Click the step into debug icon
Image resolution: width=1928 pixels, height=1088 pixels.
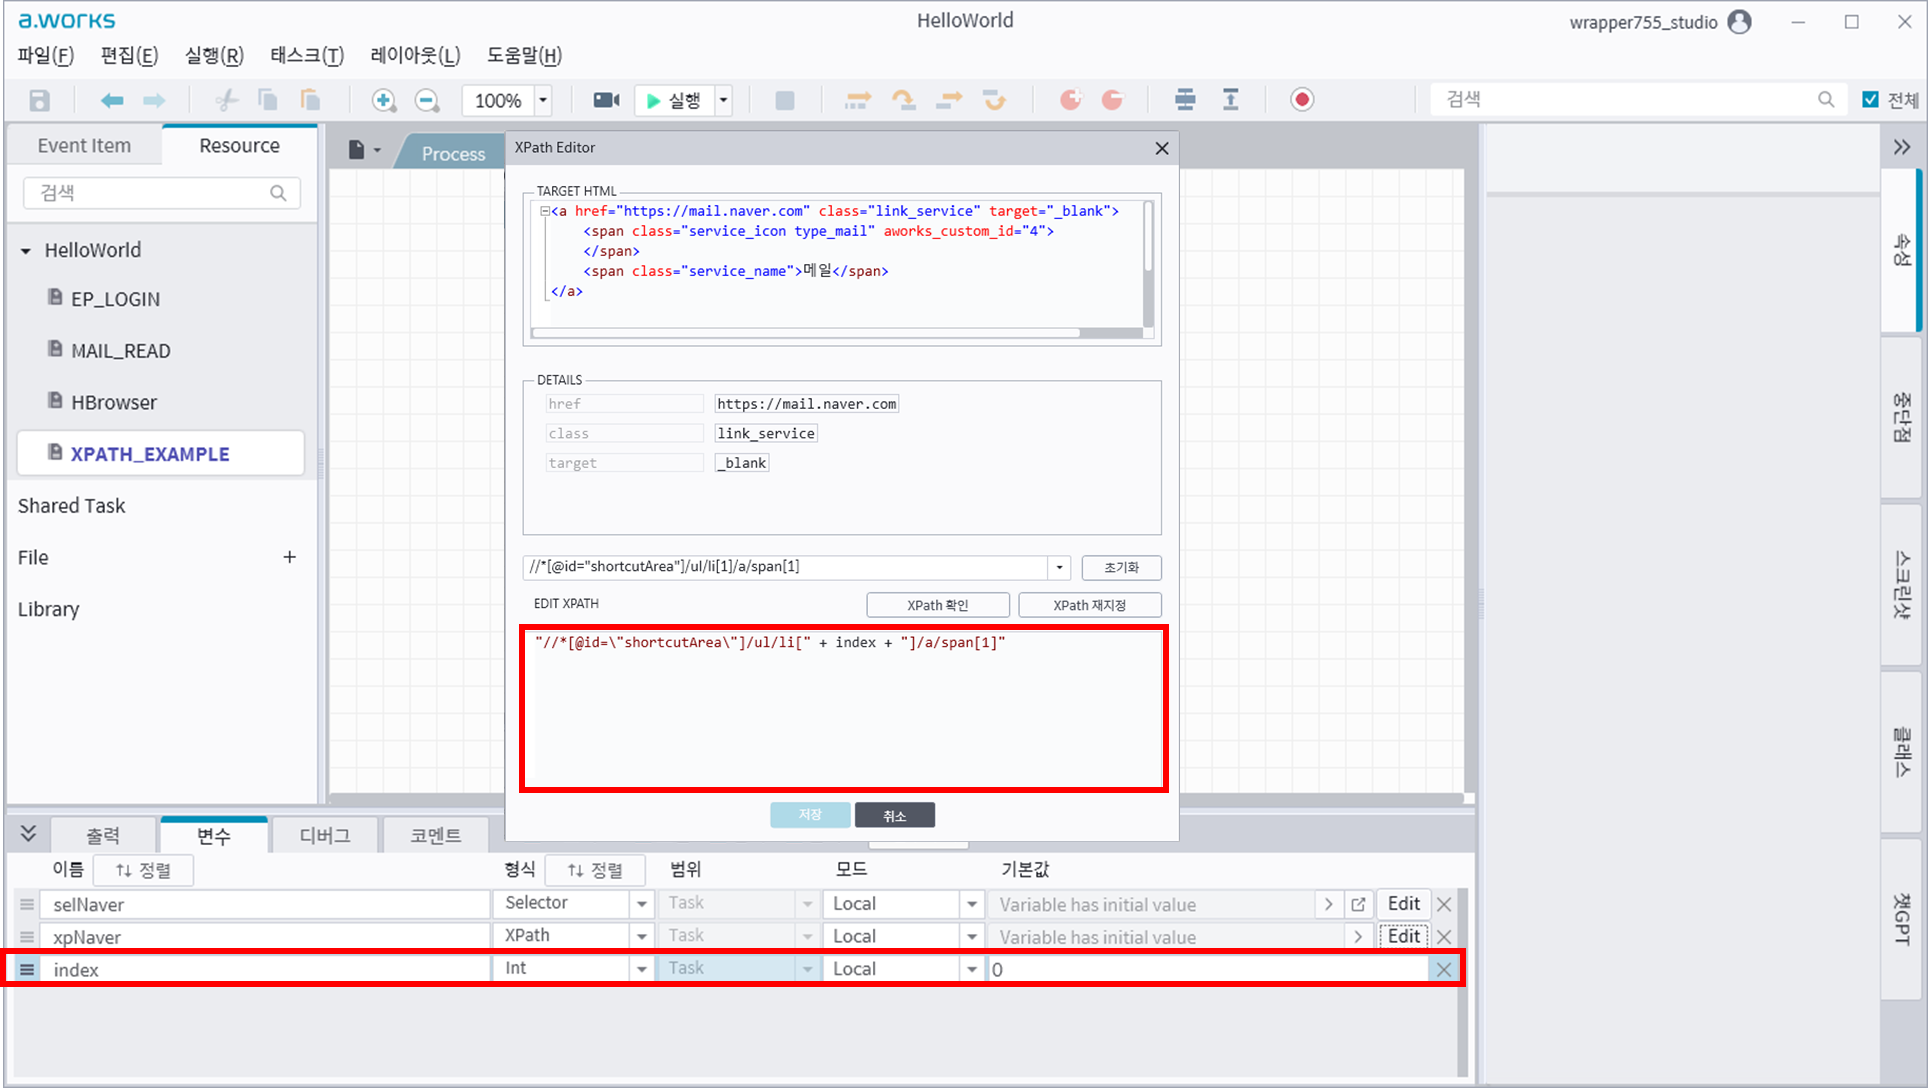click(858, 100)
